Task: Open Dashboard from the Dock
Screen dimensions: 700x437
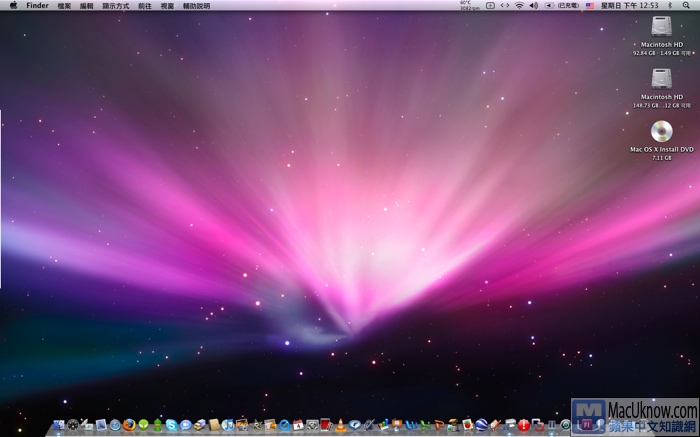Action: coord(73,425)
